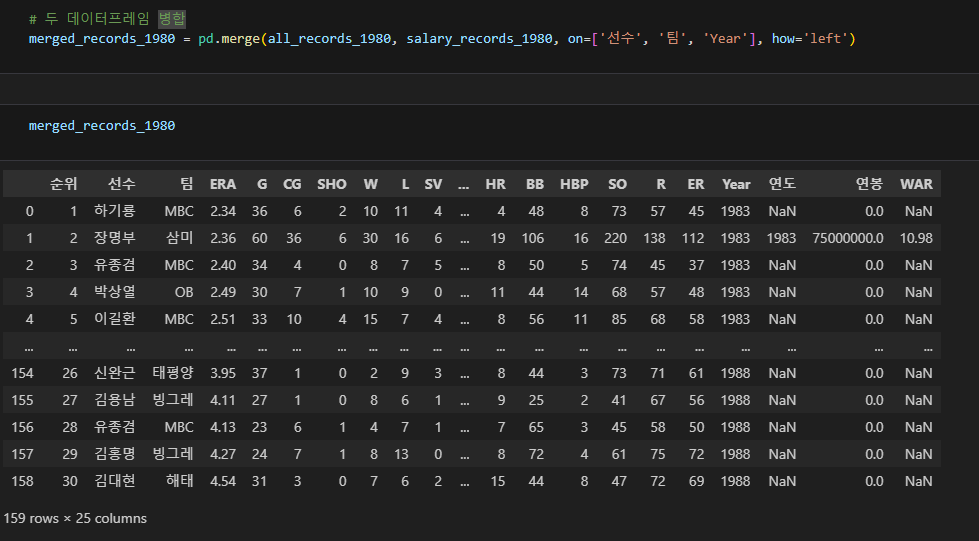The height and width of the screenshot is (541, 979).
Task: Click ERA value '2.34' in row 0
Action: [x=223, y=211]
